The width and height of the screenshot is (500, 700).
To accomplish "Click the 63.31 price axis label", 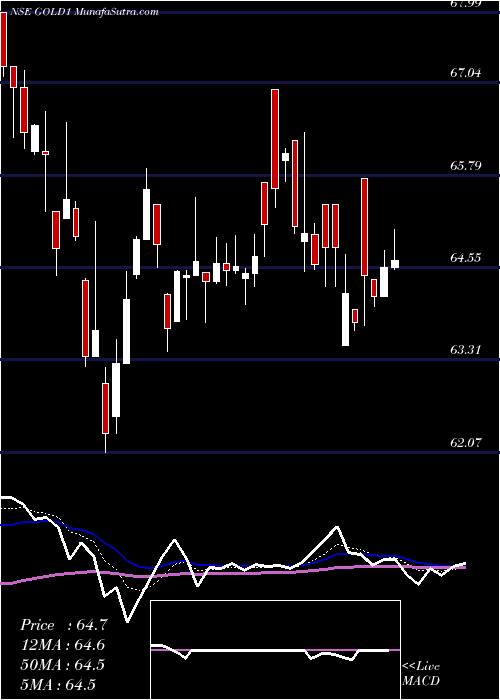I will coord(466,350).
